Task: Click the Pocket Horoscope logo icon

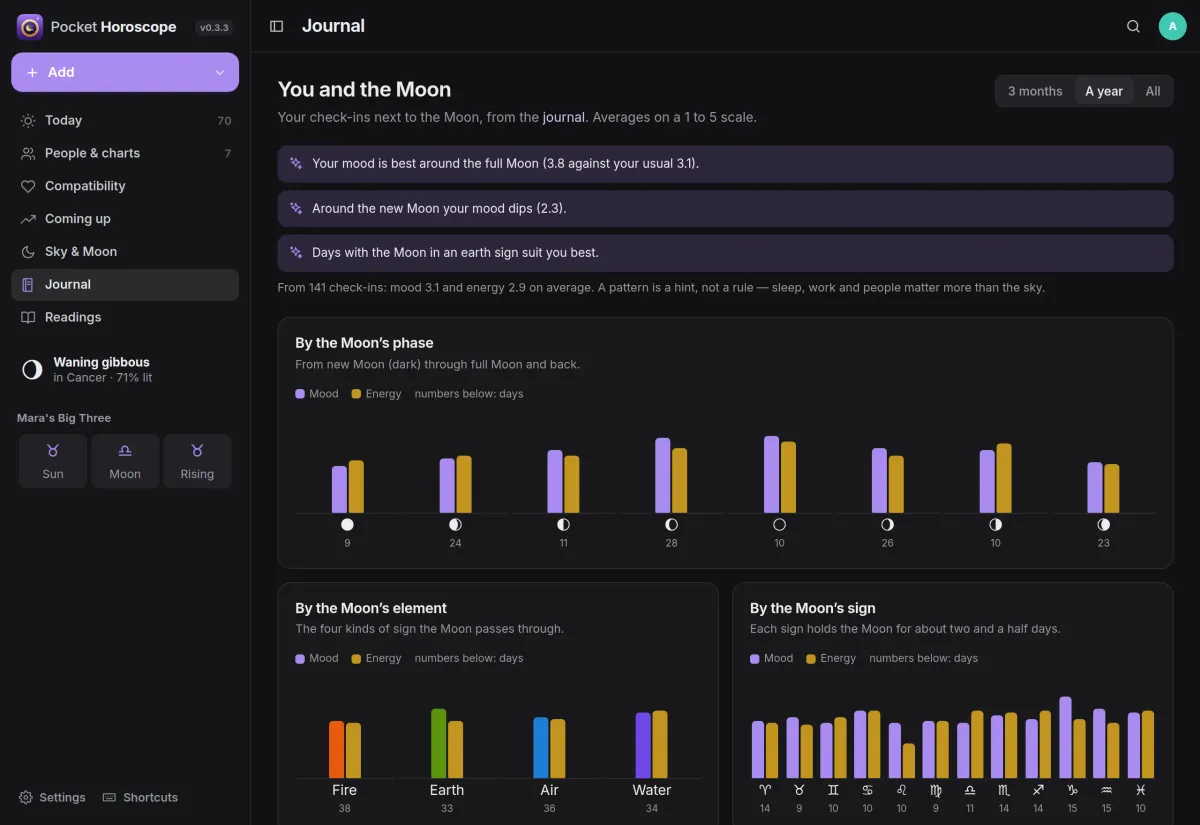Action: [x=30, y=27]
